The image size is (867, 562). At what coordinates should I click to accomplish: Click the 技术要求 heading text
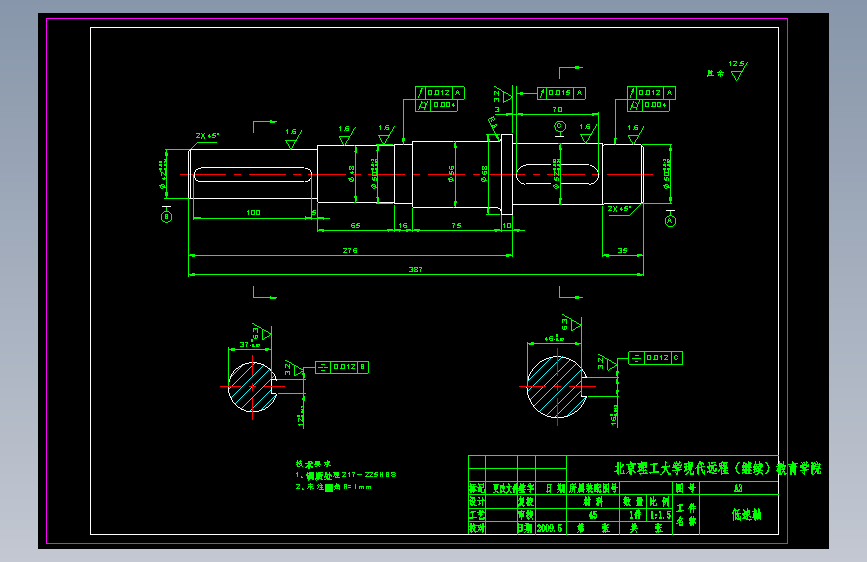[x=313, y=464]
